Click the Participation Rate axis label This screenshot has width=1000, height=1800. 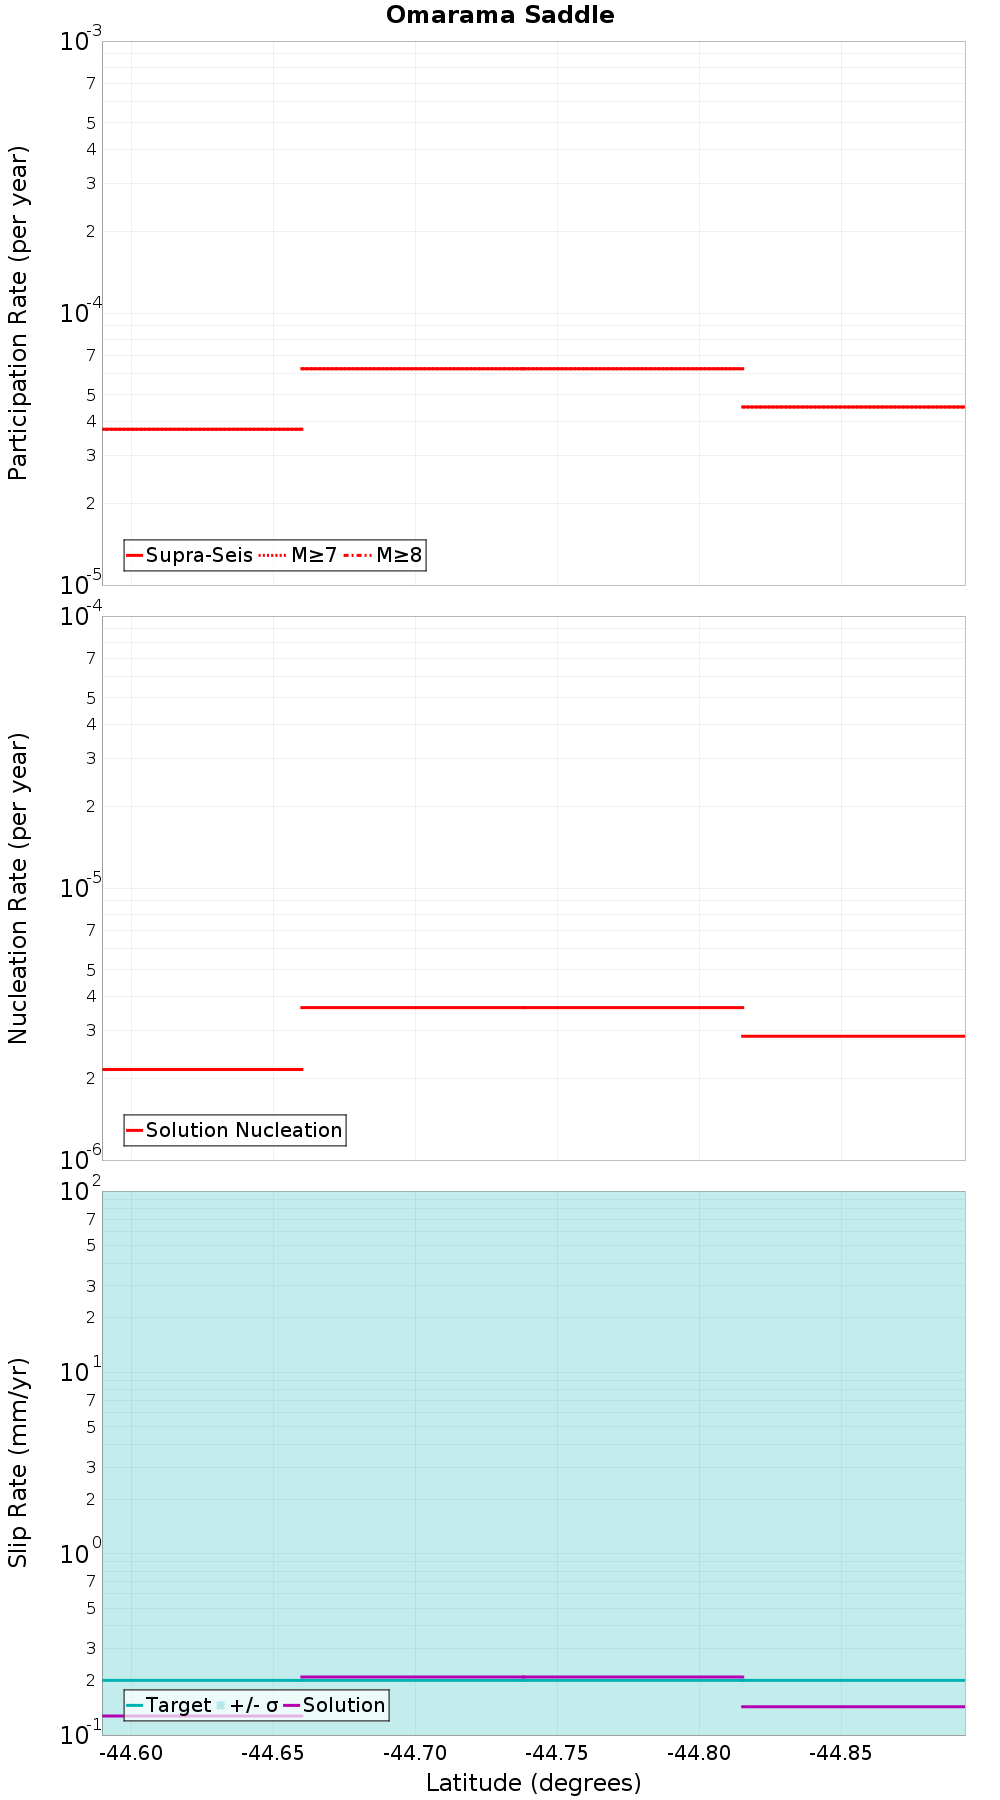click(x=18, y=313)
